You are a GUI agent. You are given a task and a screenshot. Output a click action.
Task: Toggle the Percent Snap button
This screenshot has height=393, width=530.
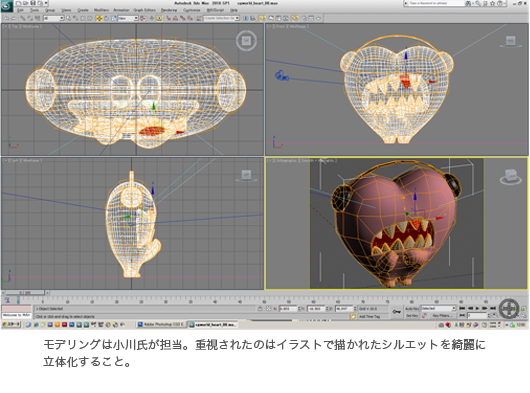[x=183, y=18]
